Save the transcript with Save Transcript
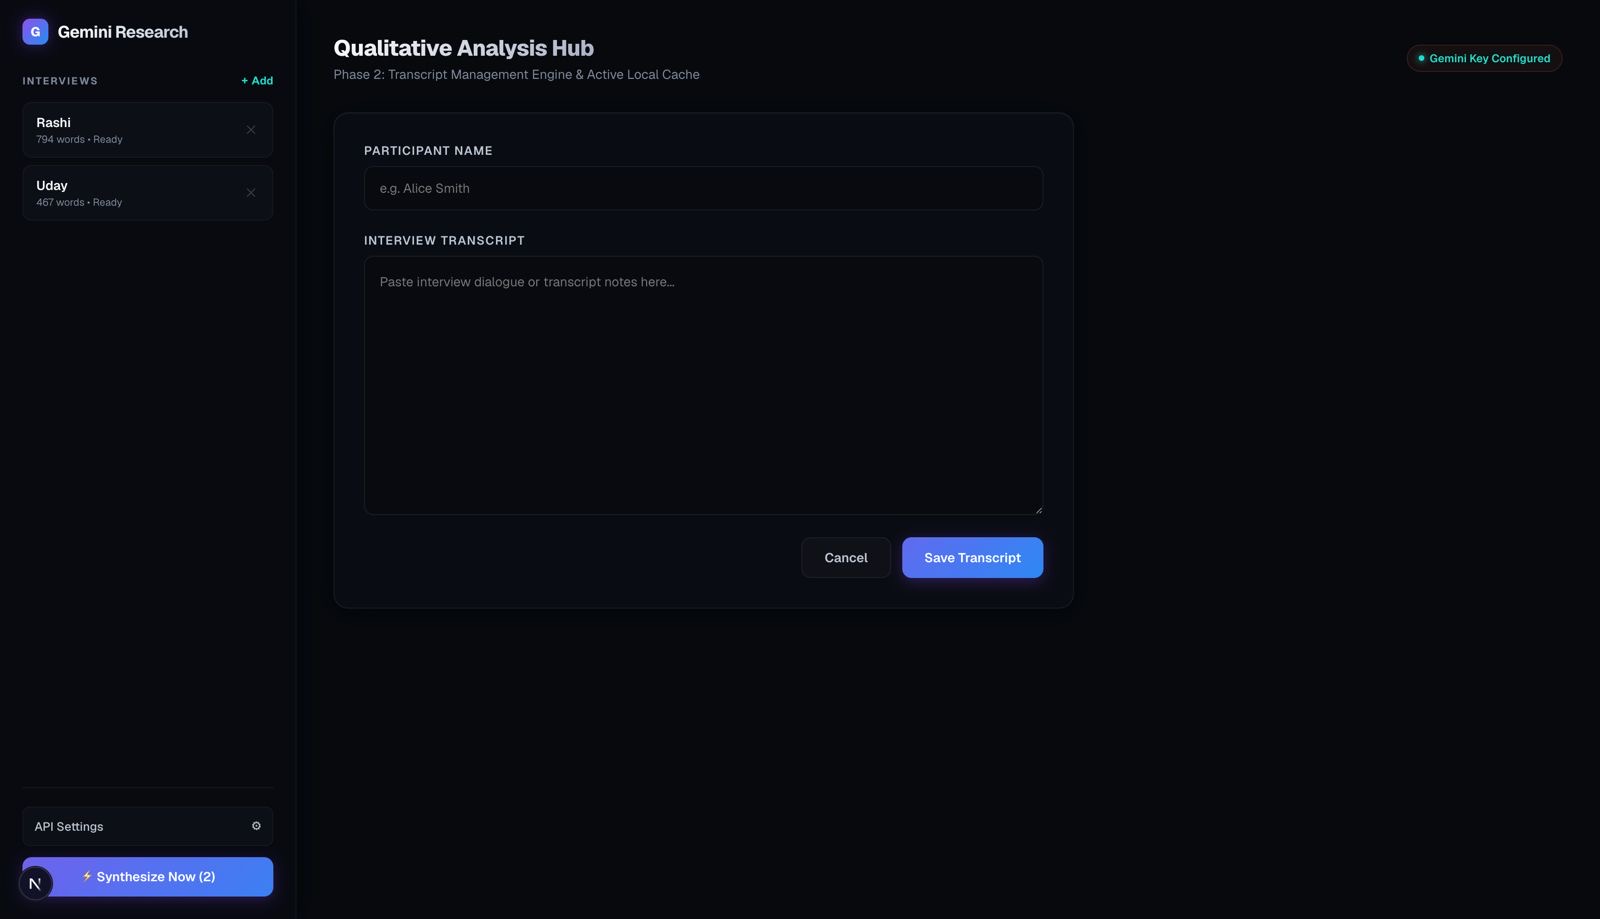 [x=972, y=558]
